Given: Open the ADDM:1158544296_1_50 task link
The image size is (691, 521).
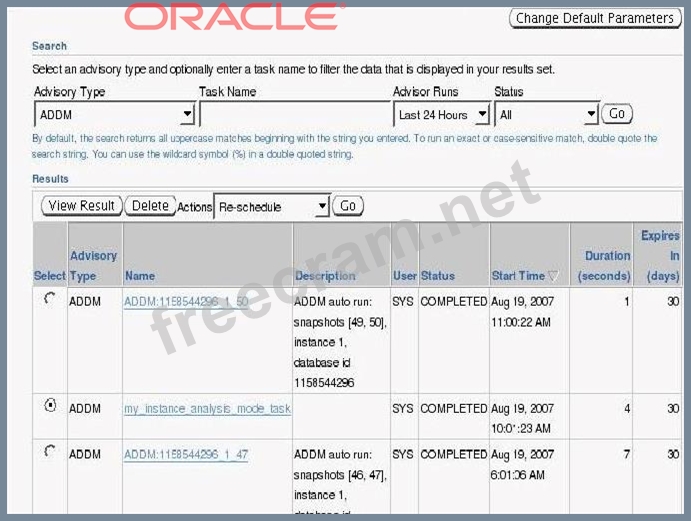Looking at the screenshot, I should pos(186,302).
